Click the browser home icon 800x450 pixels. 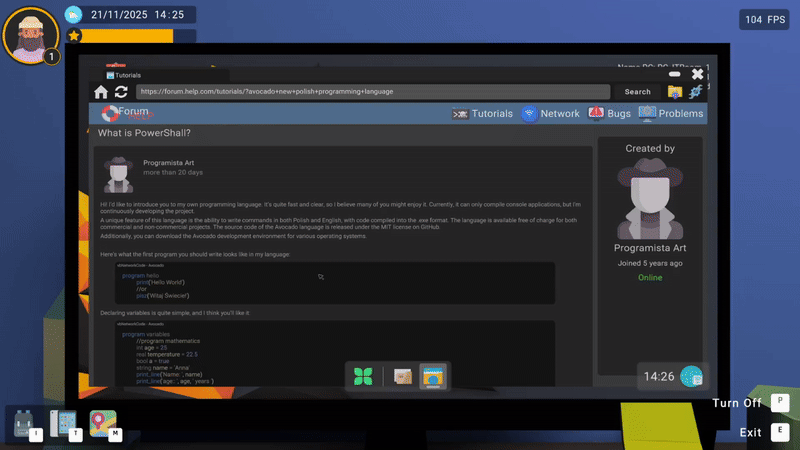tap(101, 92)
